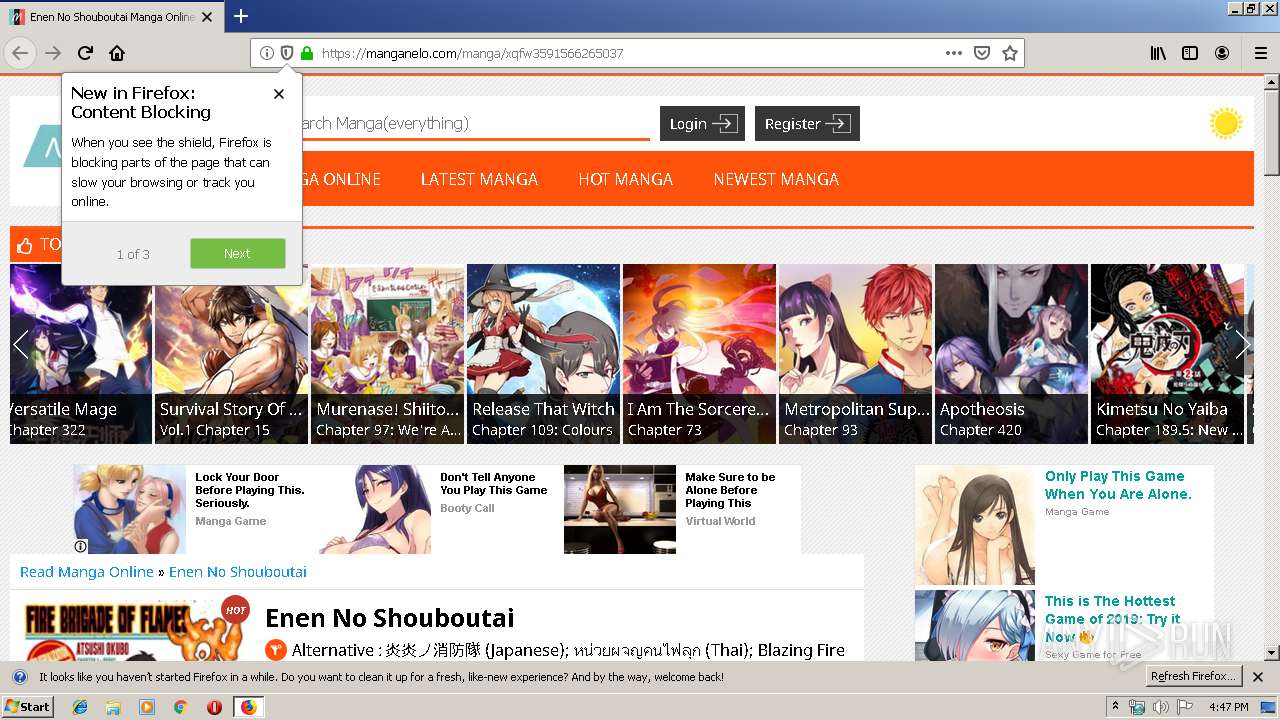Image resolution: width=1280 pixels, height=720 pixels.
Task: Click the address bar URL
Action: tap(472, 53)
